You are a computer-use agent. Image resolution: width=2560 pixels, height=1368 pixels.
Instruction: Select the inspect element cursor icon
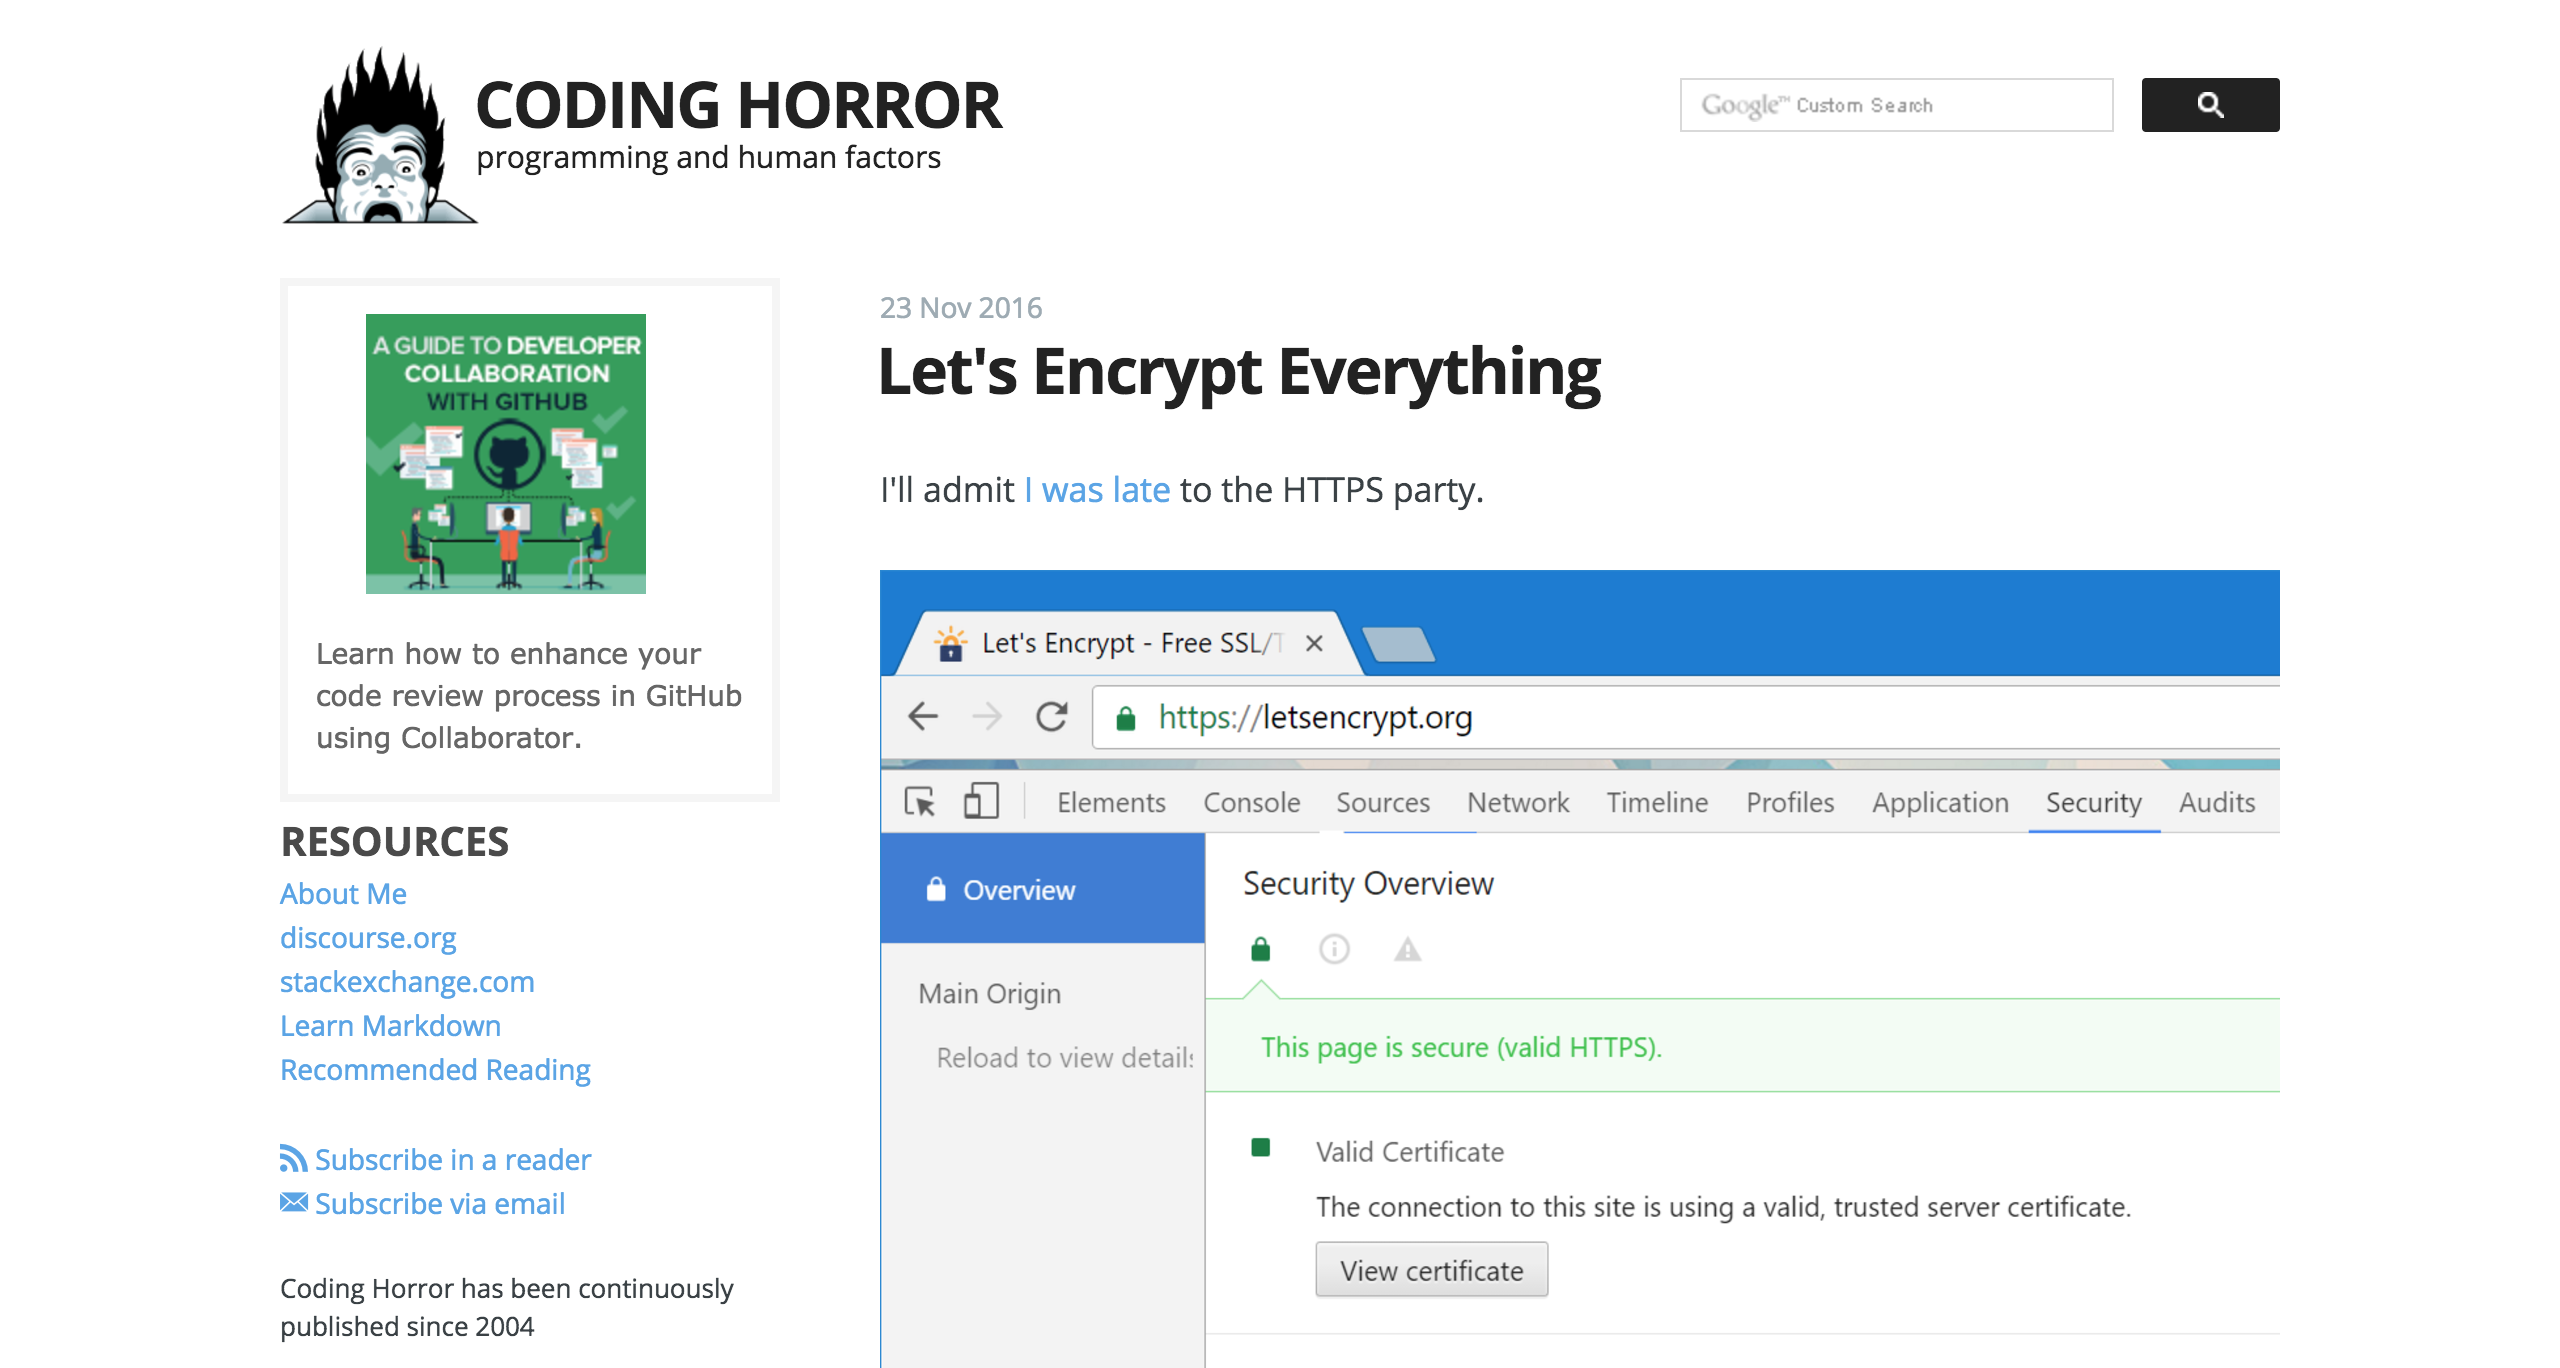[x=920, y=802]
